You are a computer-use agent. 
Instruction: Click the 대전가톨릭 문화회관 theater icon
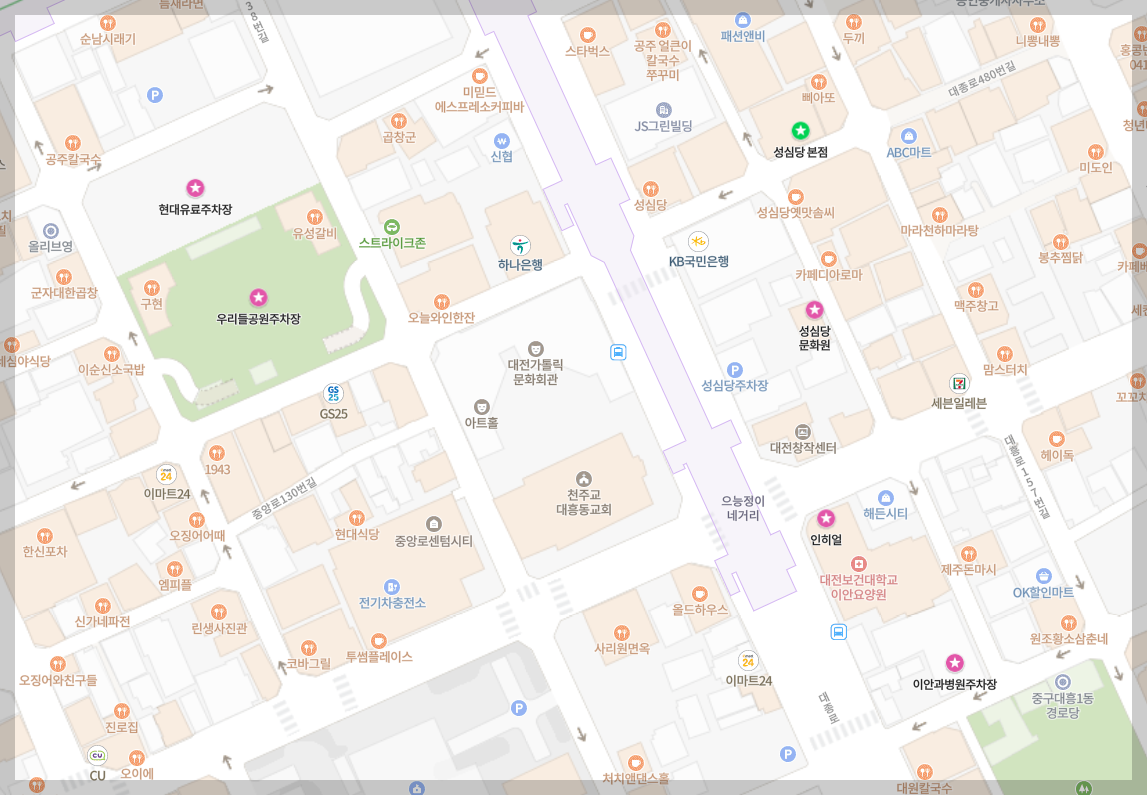(x=535, y=349)
